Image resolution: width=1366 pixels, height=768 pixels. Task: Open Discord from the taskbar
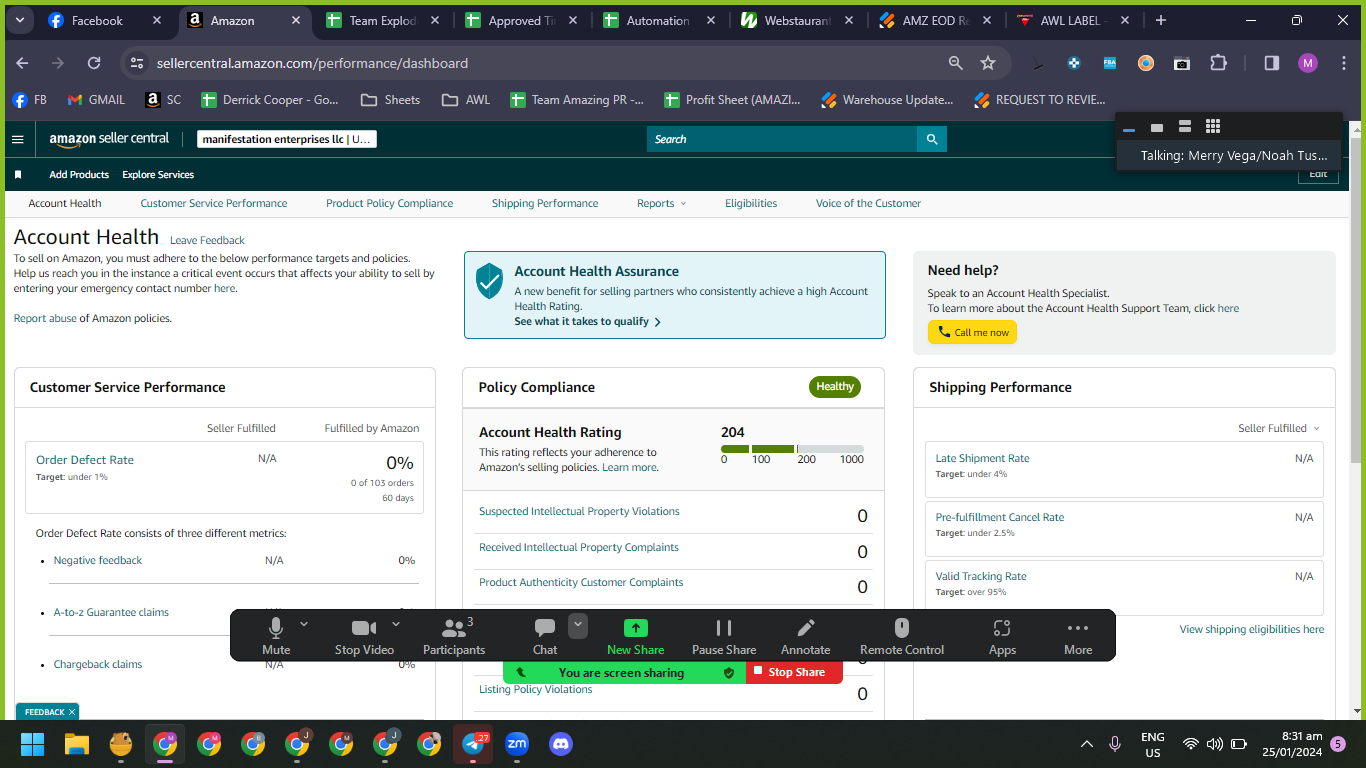[x=561, y=744]
